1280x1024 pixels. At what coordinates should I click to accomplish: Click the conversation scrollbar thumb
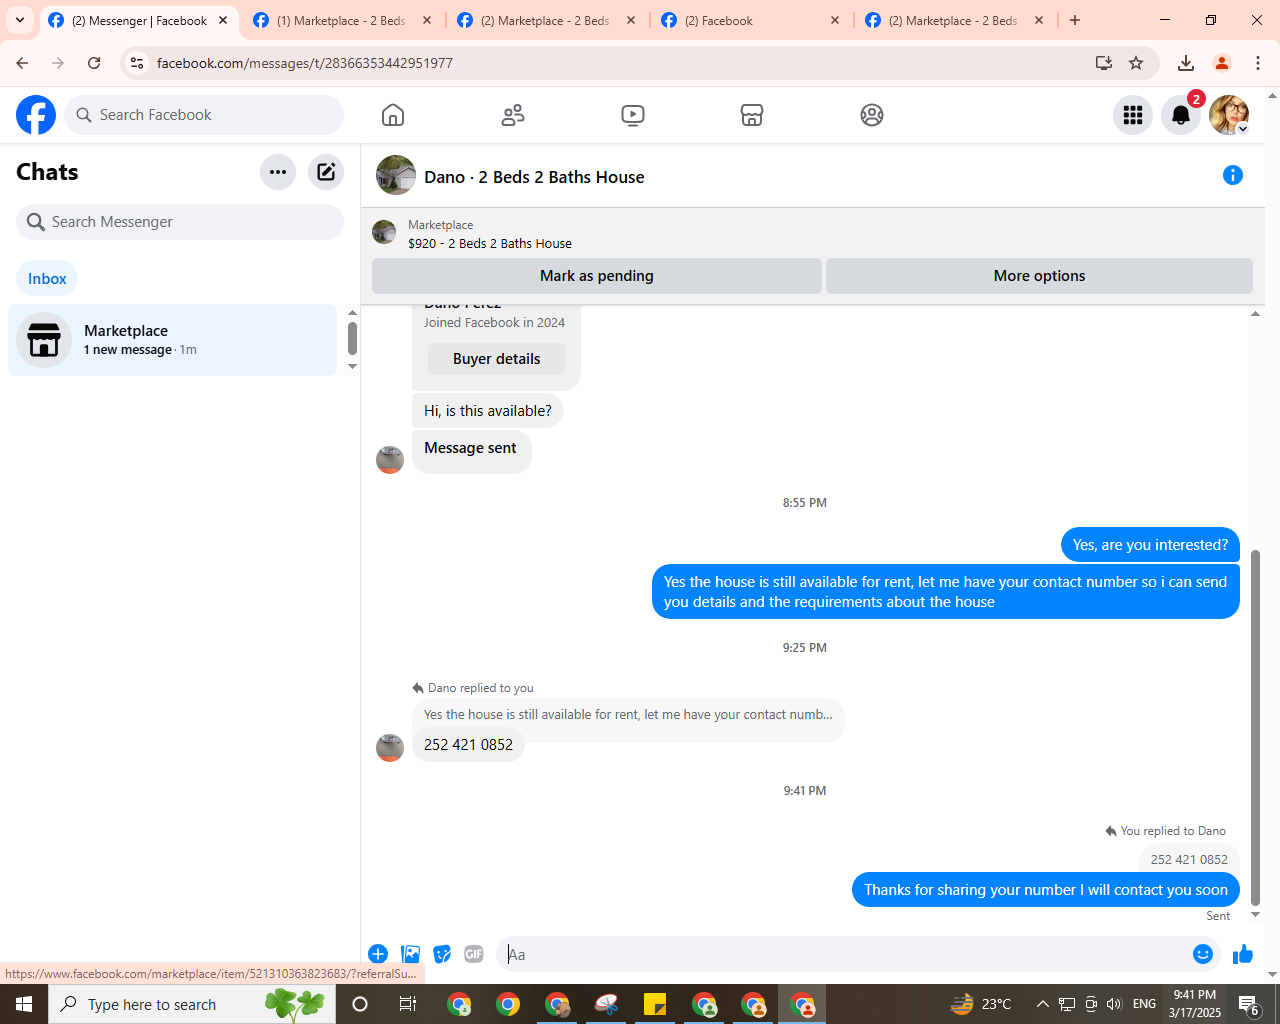click(1256, 727)
